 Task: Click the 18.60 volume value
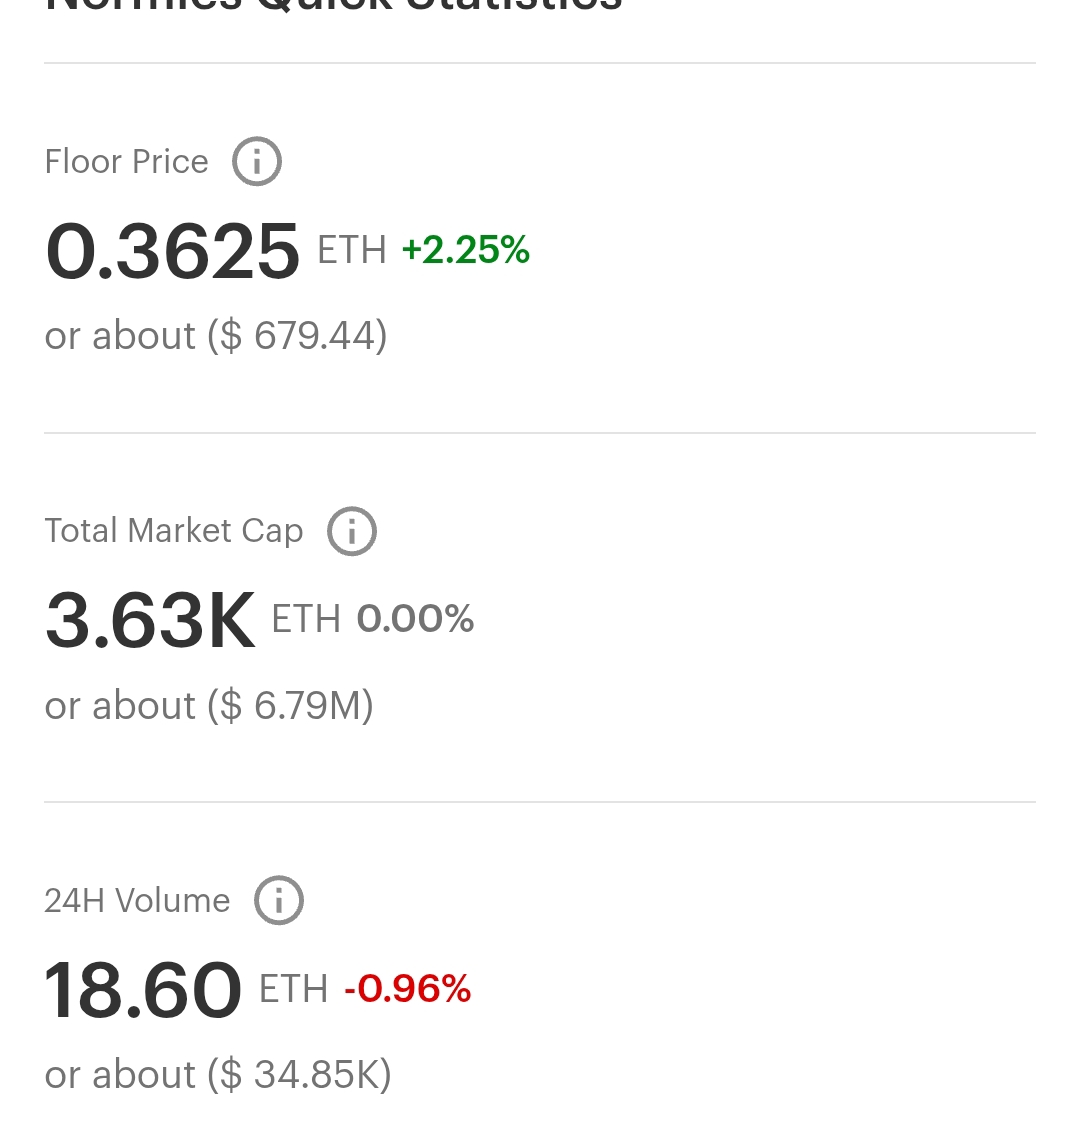(x=143, y=991)
